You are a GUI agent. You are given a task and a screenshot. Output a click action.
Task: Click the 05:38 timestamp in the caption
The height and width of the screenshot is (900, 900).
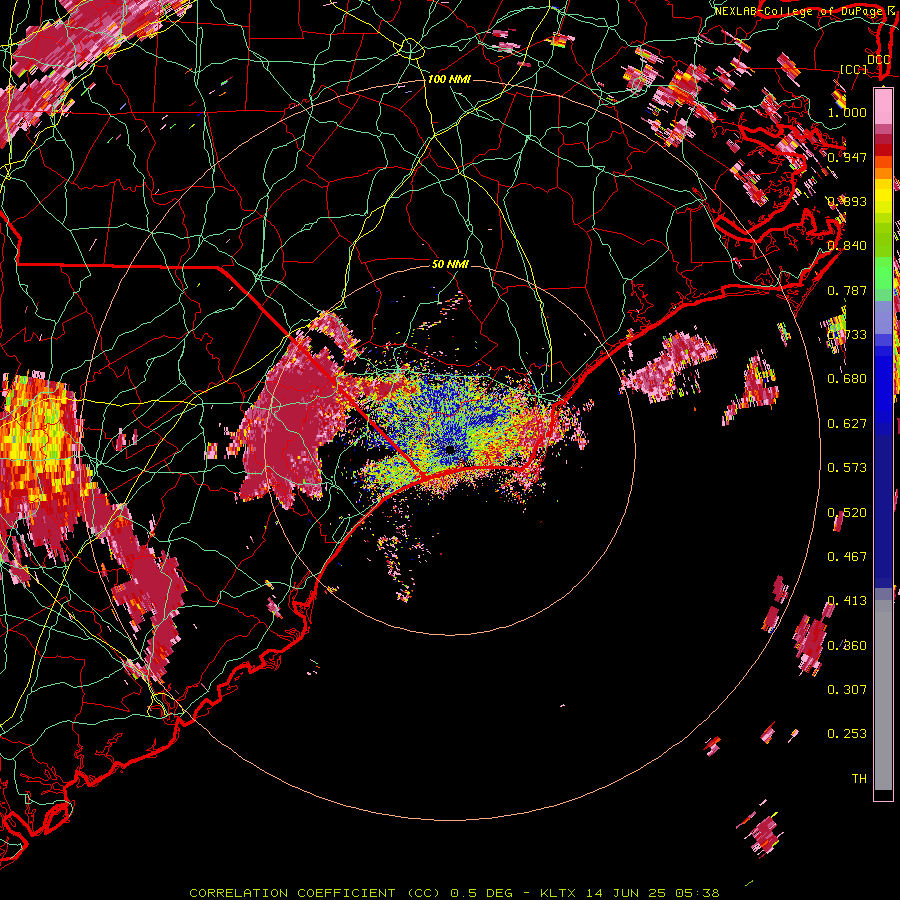696,893
